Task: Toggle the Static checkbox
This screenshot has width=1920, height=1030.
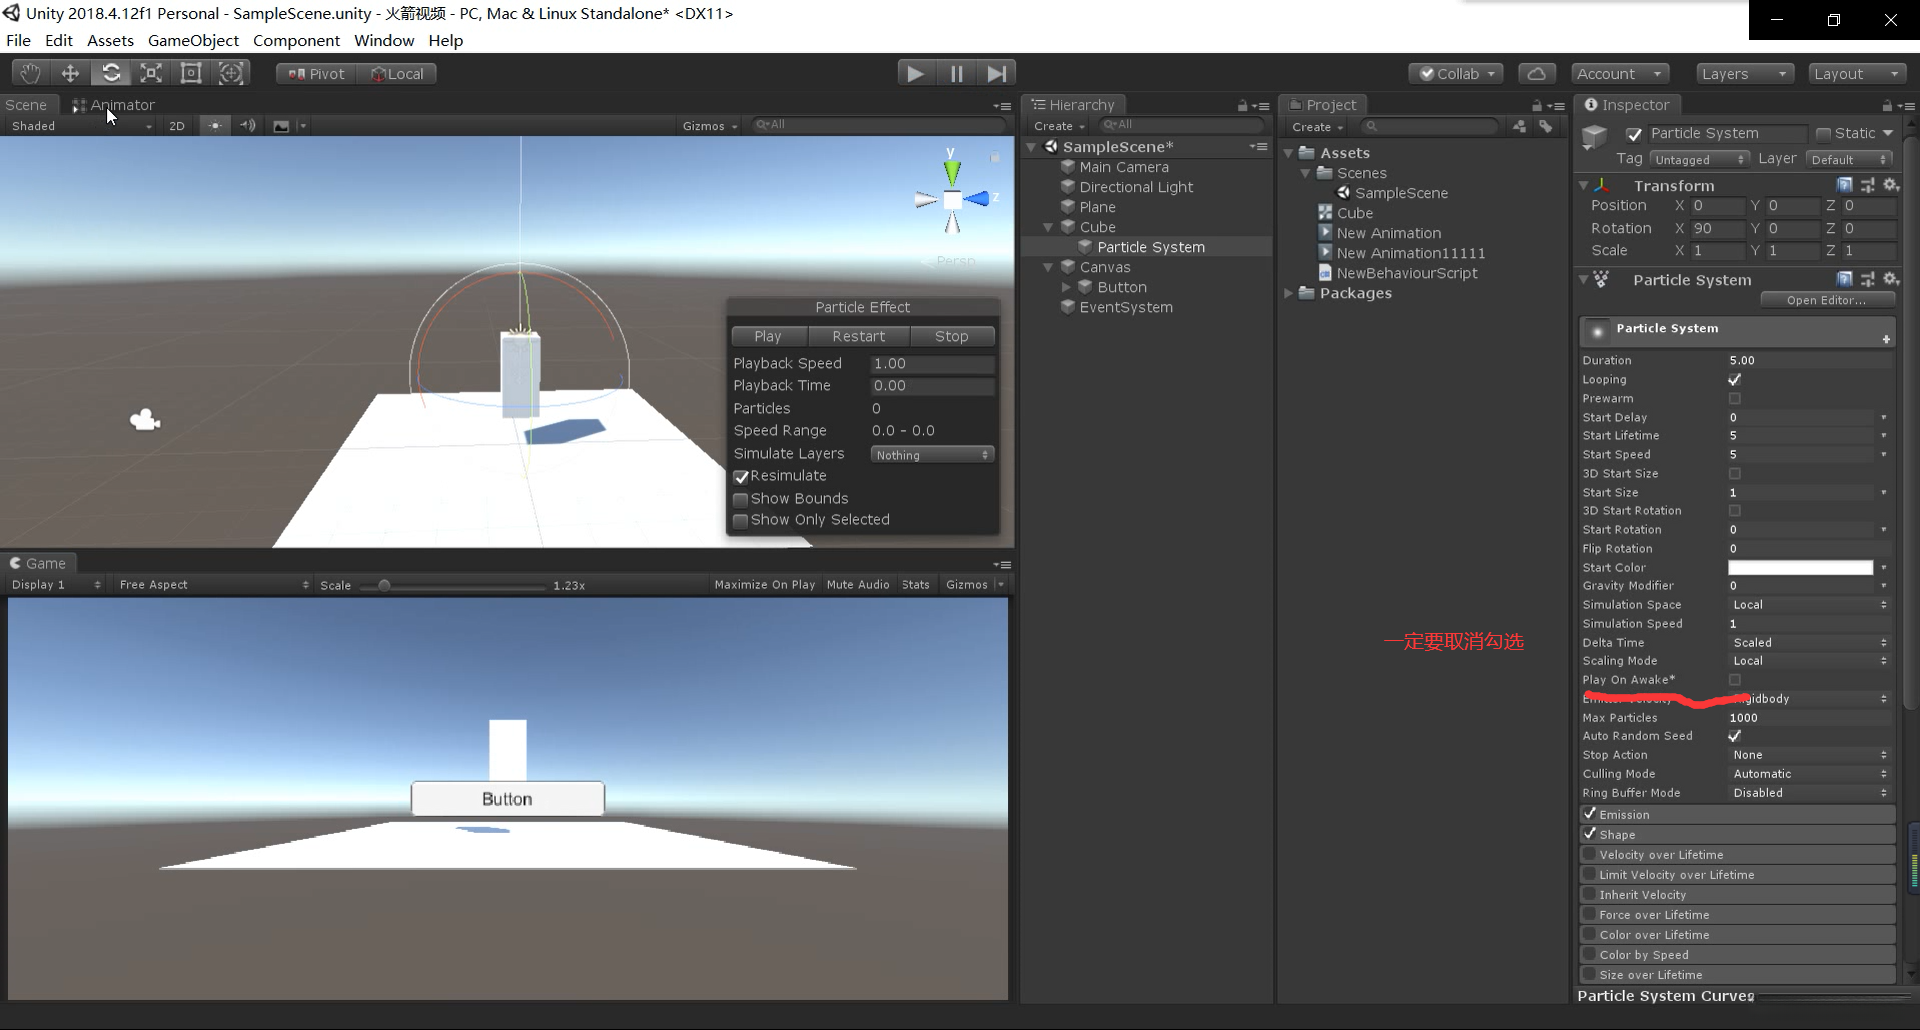Action: (x=1823, y=134)
